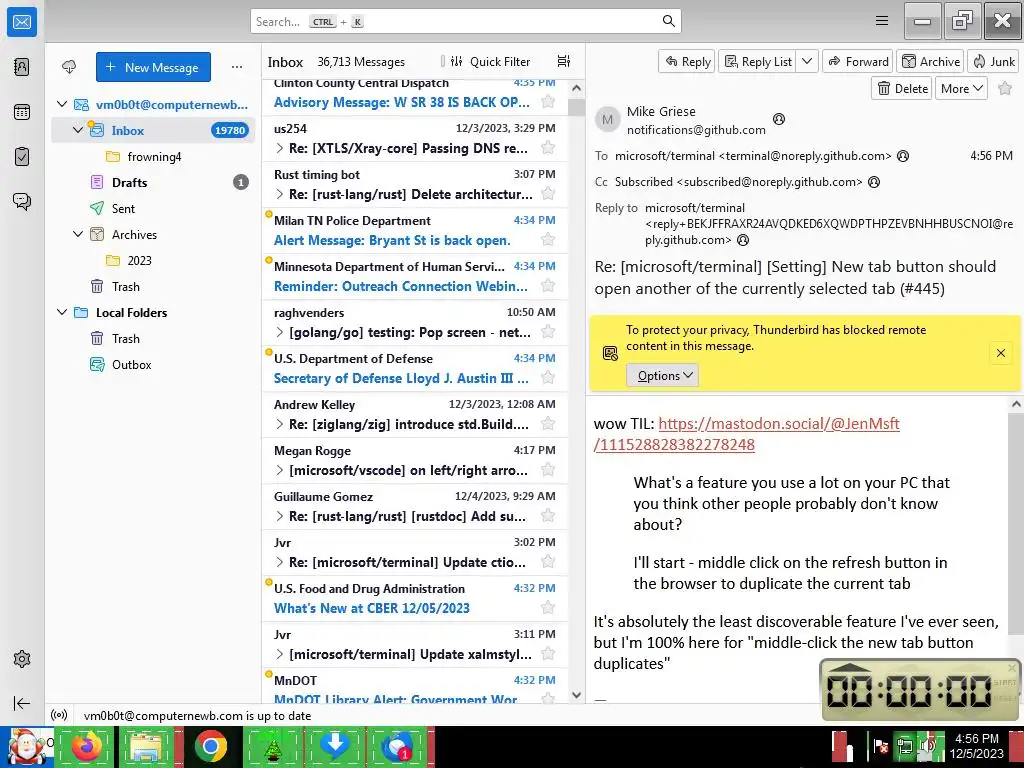Open the 2023 archive folder
Screen dimensions: 1024x768
pyautogui.click(x=139, y=260)
